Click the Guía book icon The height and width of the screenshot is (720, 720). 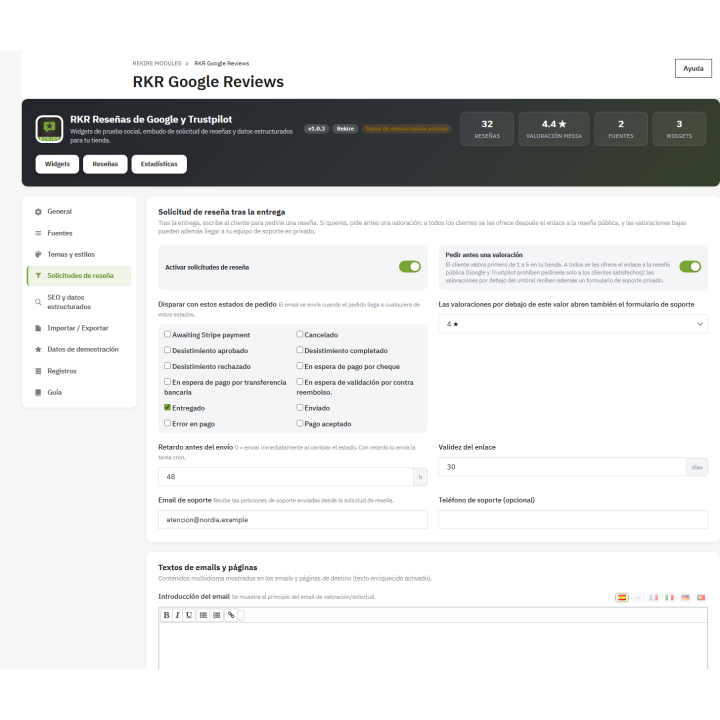[x=38, y=392]
